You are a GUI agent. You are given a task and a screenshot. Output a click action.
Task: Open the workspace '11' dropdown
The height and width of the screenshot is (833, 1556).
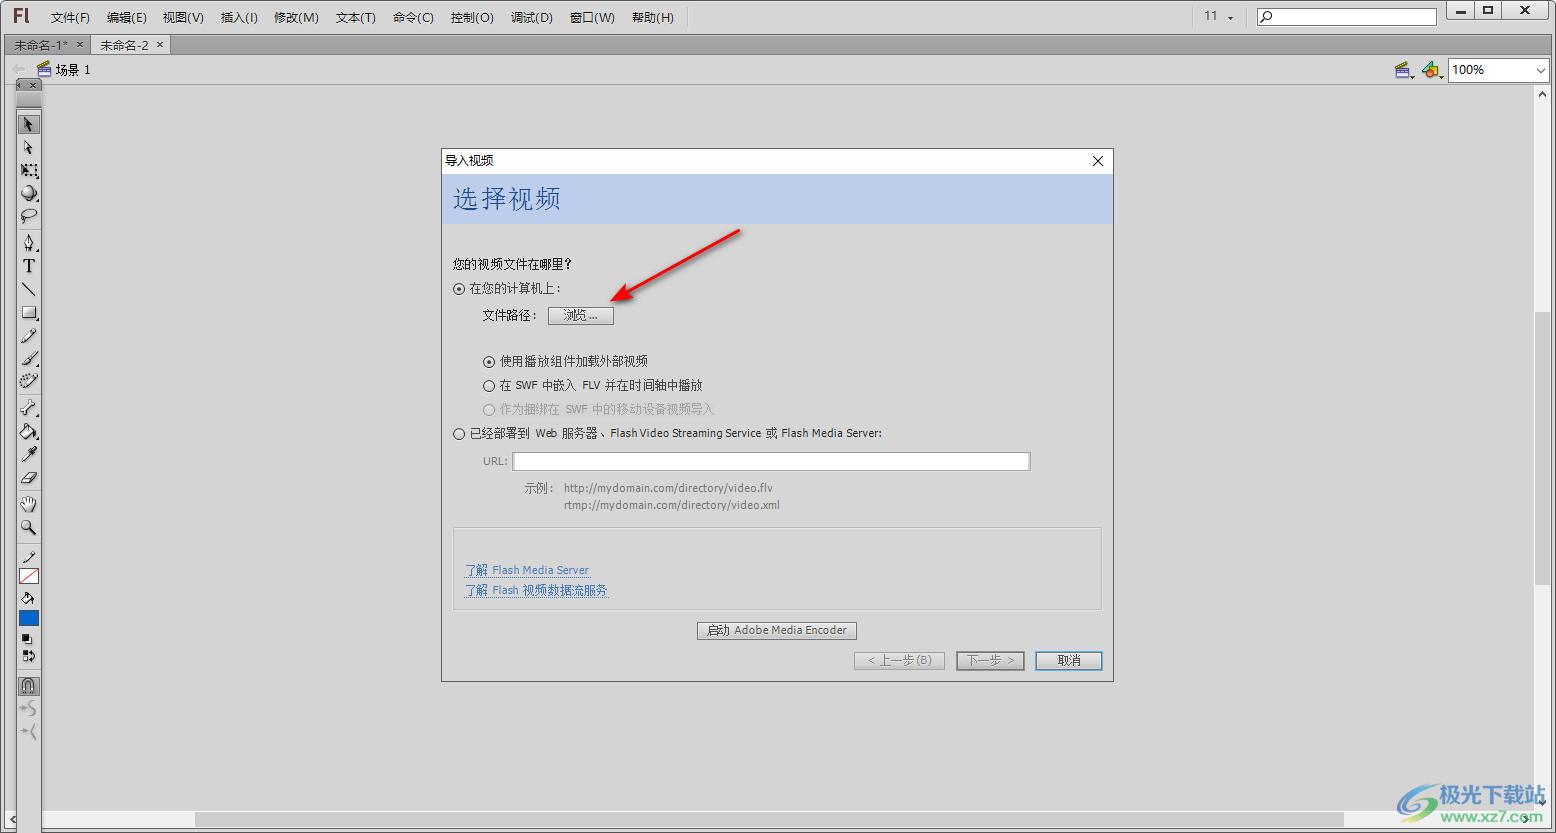1218,17
